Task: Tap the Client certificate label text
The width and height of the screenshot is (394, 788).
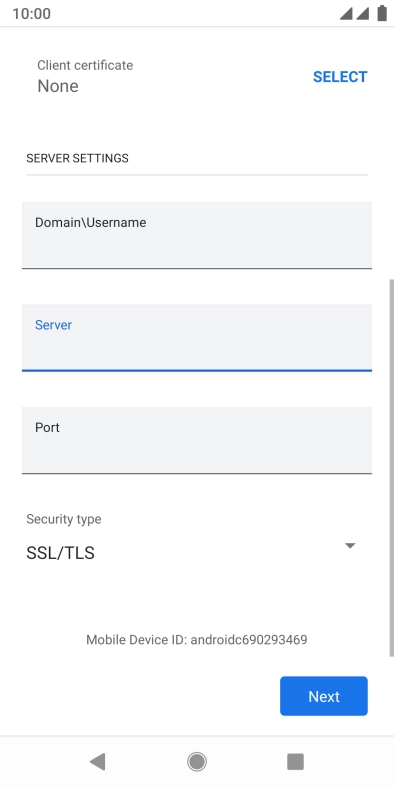Action: pyautogui.click(x=85, y=65)
